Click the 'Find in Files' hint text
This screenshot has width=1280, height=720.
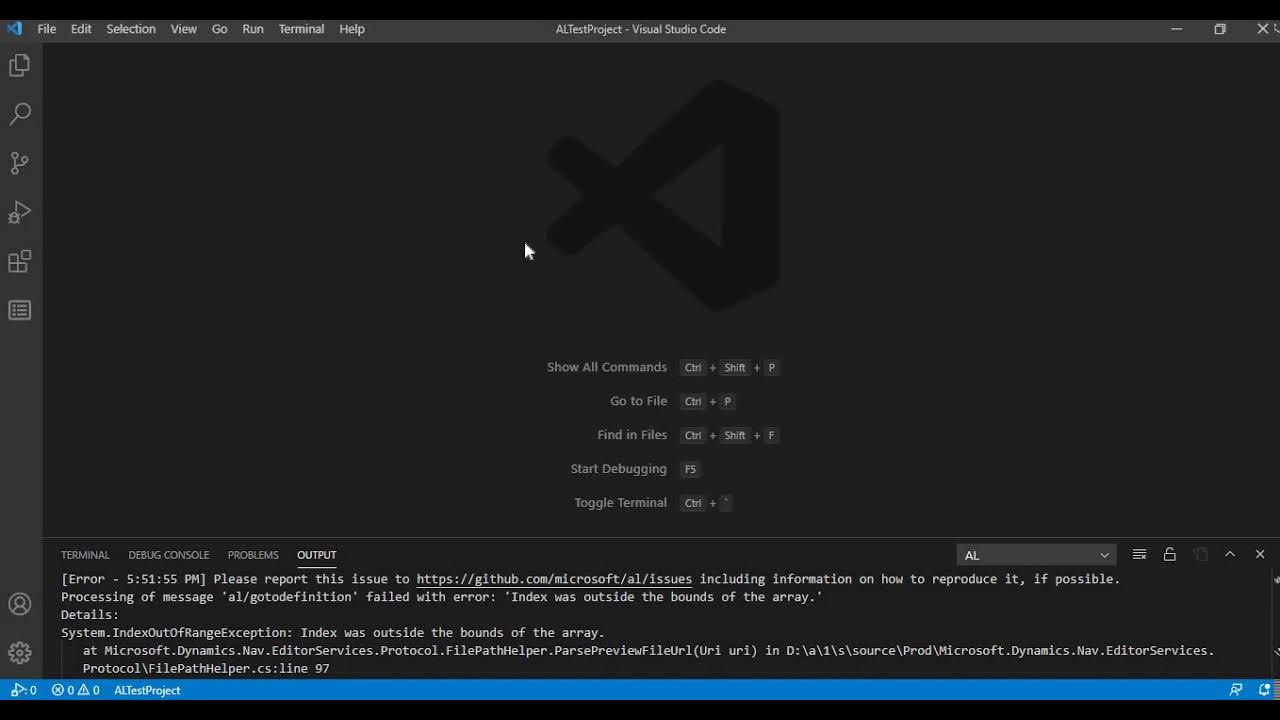[632, 435]
